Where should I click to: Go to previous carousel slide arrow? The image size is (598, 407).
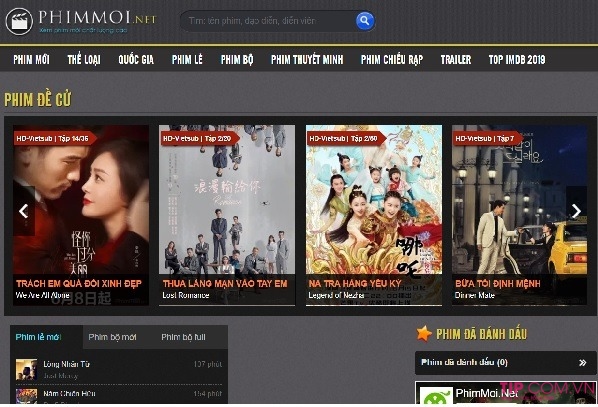coord(24,211)
